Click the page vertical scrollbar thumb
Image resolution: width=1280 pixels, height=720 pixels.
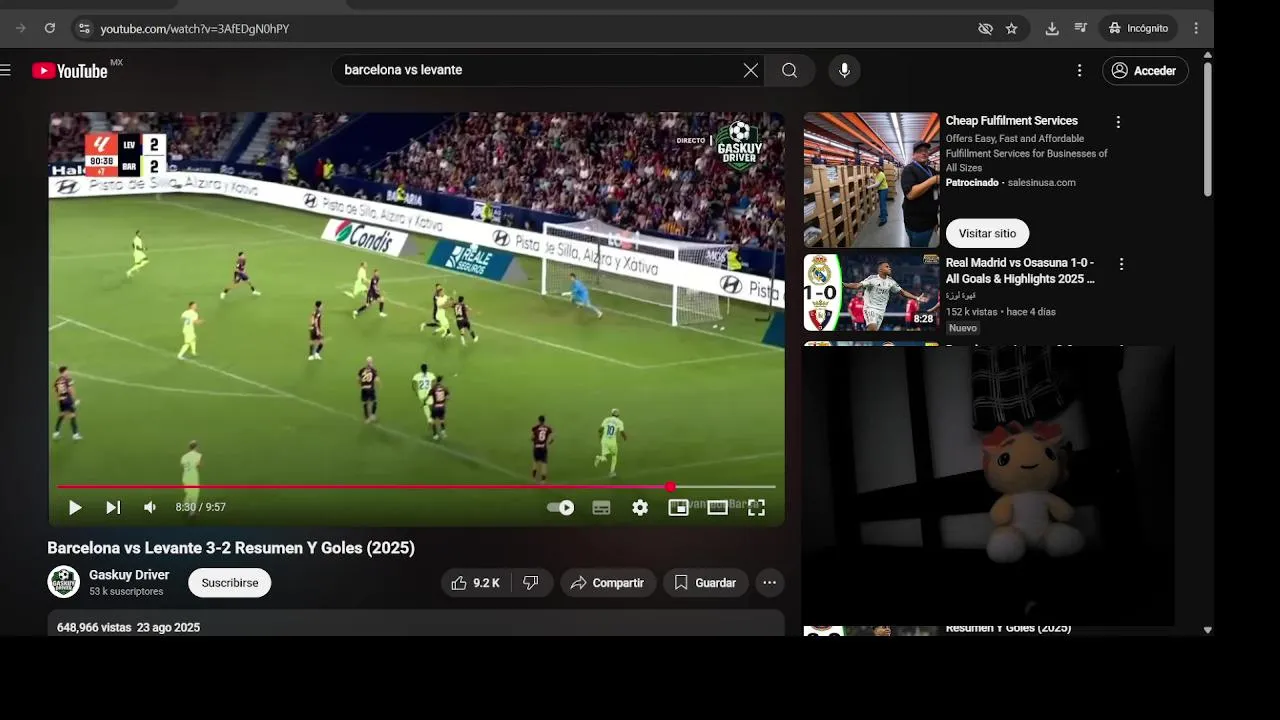pos(1208,129)
